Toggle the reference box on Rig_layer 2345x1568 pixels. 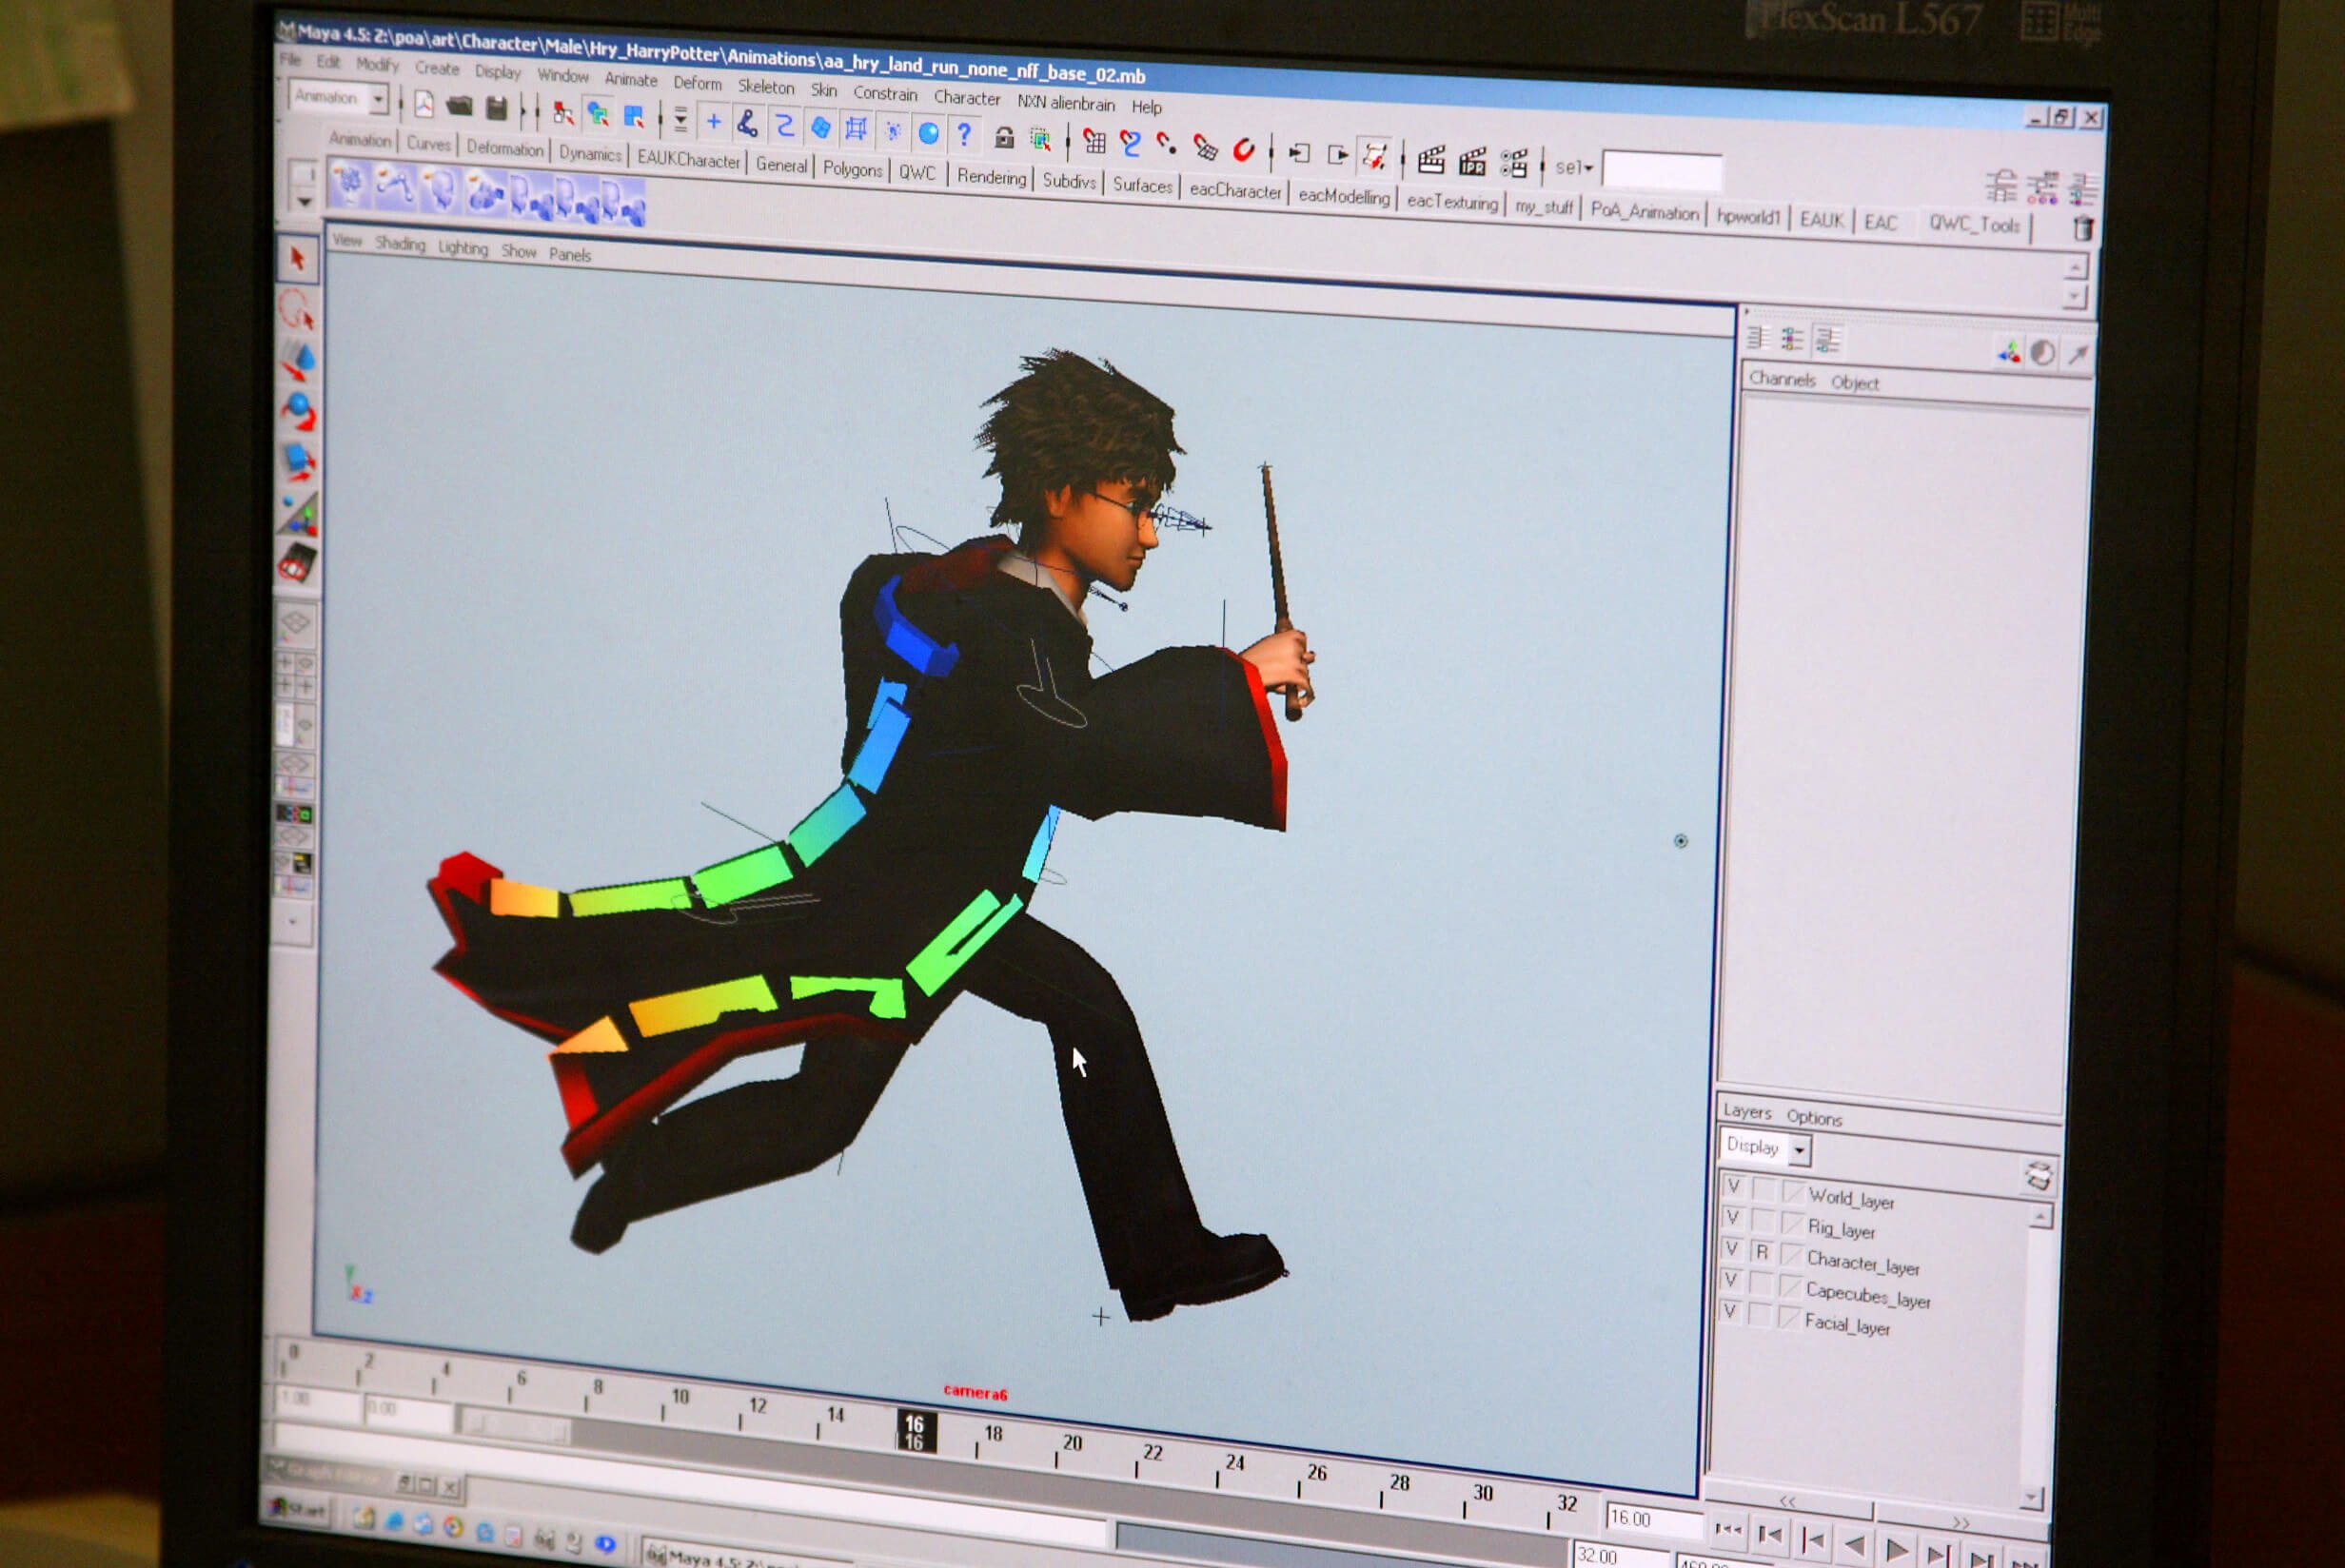pos(1763,1221)
